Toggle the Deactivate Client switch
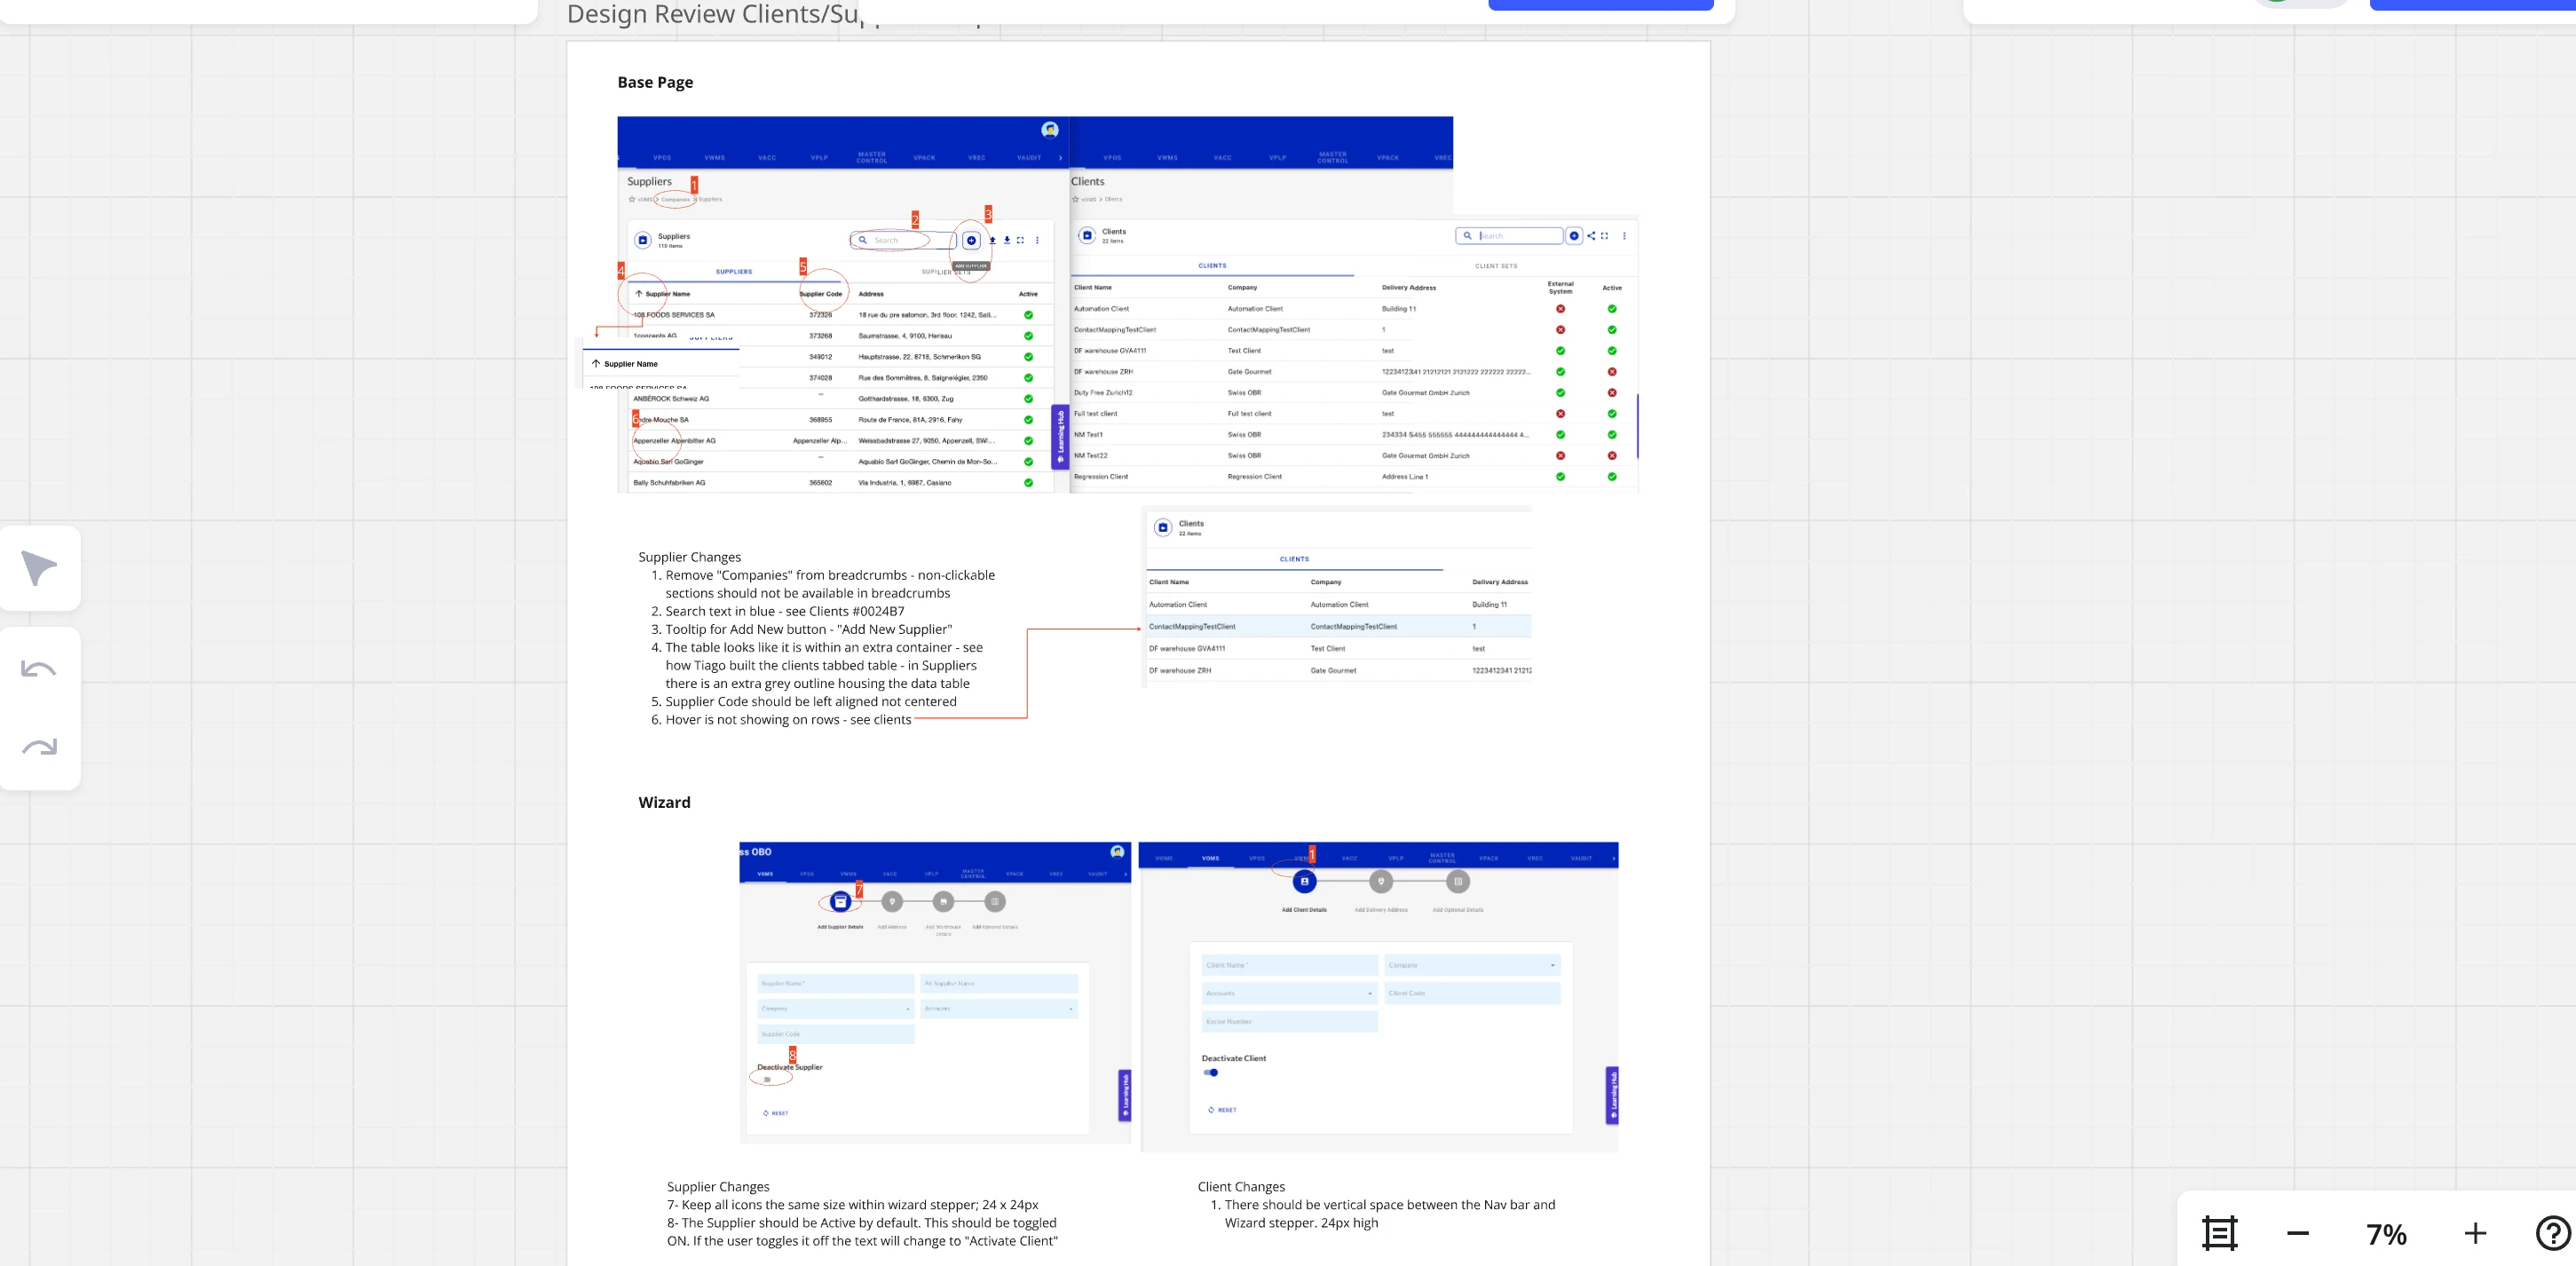Screen dimensions: 2576x1266 (x=1211, y=1072)
